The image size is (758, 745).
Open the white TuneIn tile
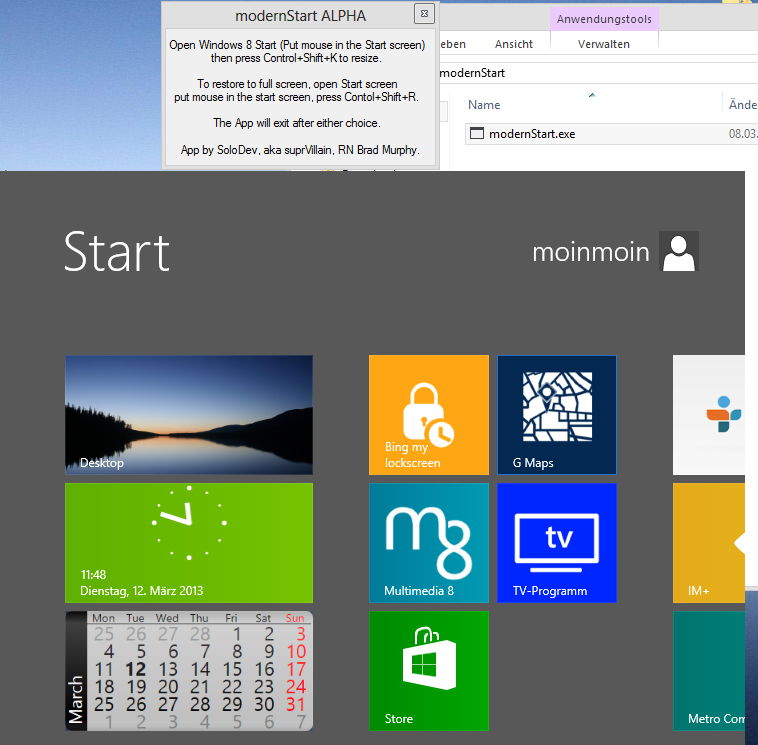click(709, 415)
